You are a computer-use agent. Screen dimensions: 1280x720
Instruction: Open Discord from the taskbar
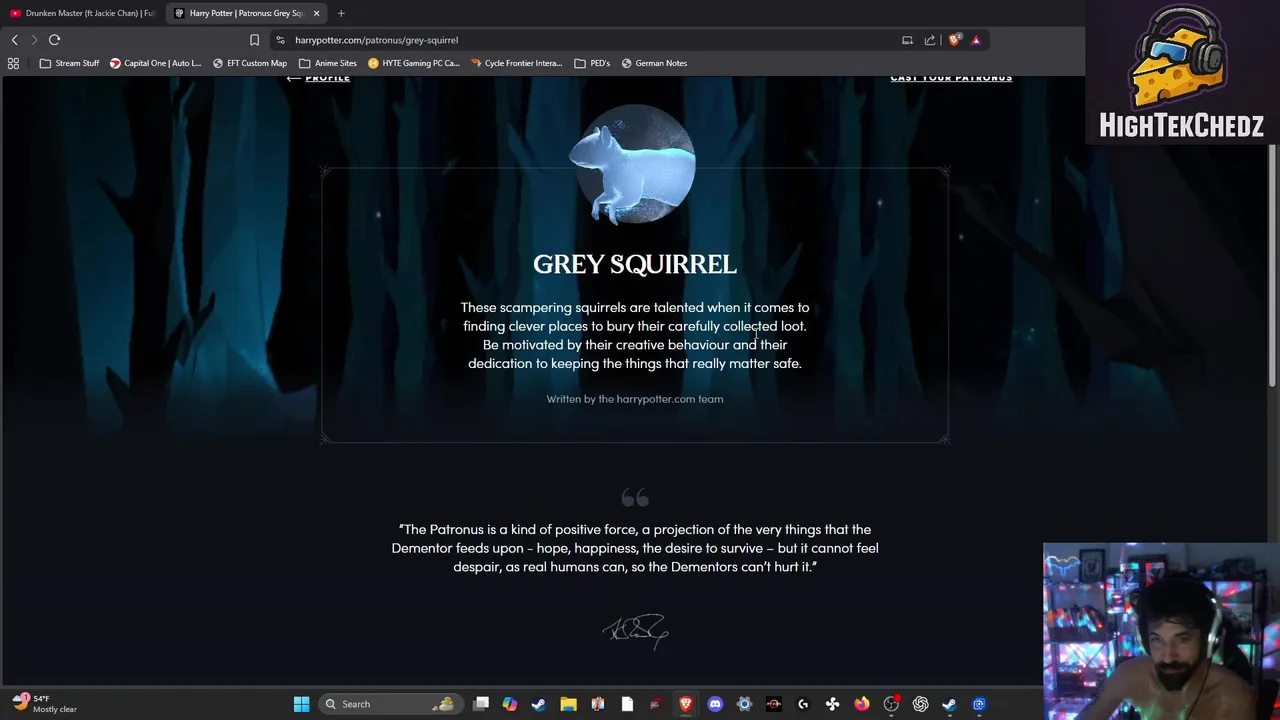pos(715,704)
